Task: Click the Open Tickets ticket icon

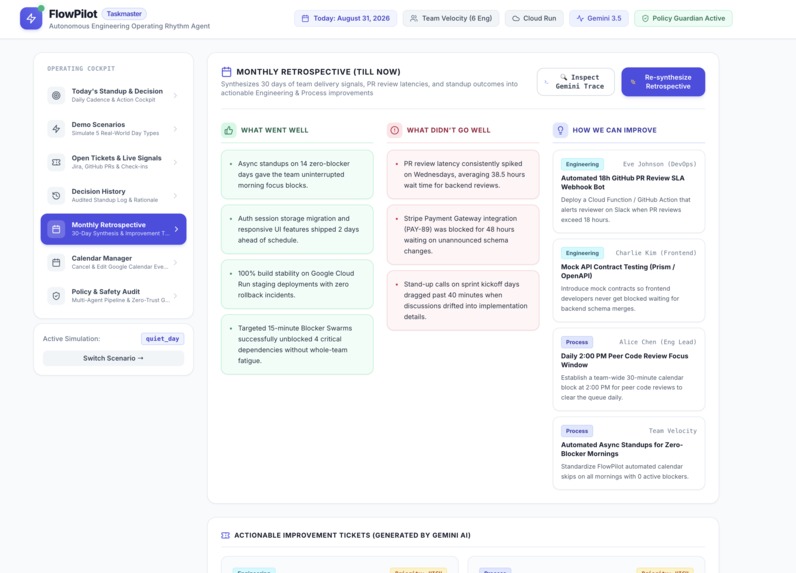Action: coord(56,162)
